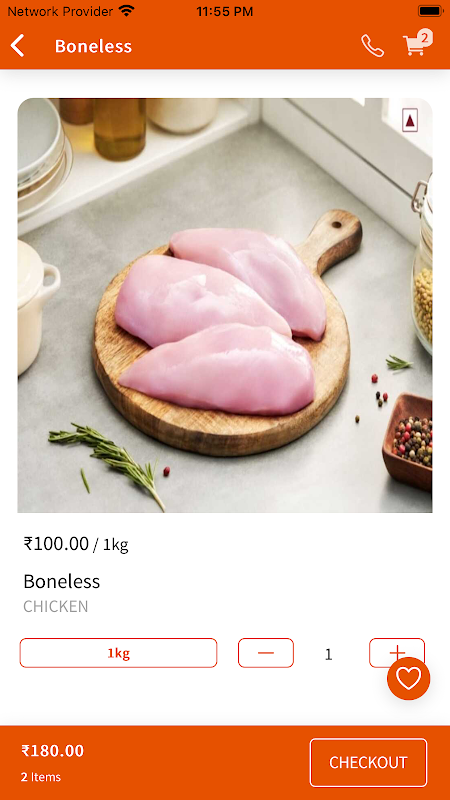
Task: Tap the 2 Items label
Action: pyautogui.click(x=41, y=777)
